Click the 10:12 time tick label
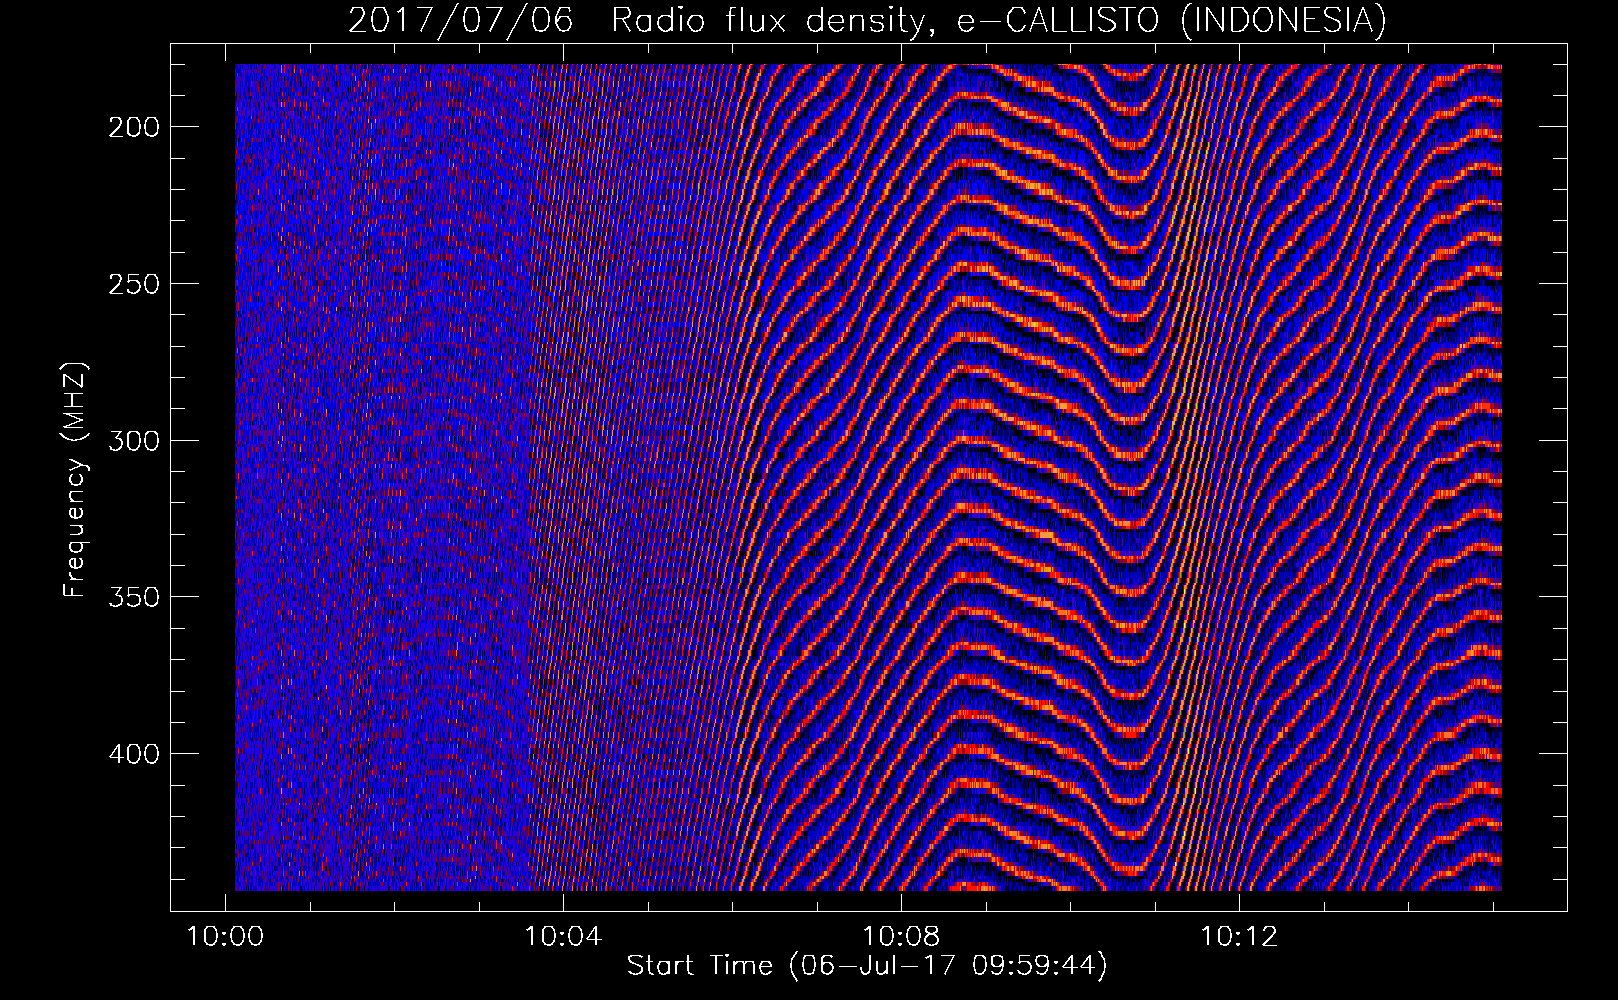1618x1000 pixels. 1239,937
